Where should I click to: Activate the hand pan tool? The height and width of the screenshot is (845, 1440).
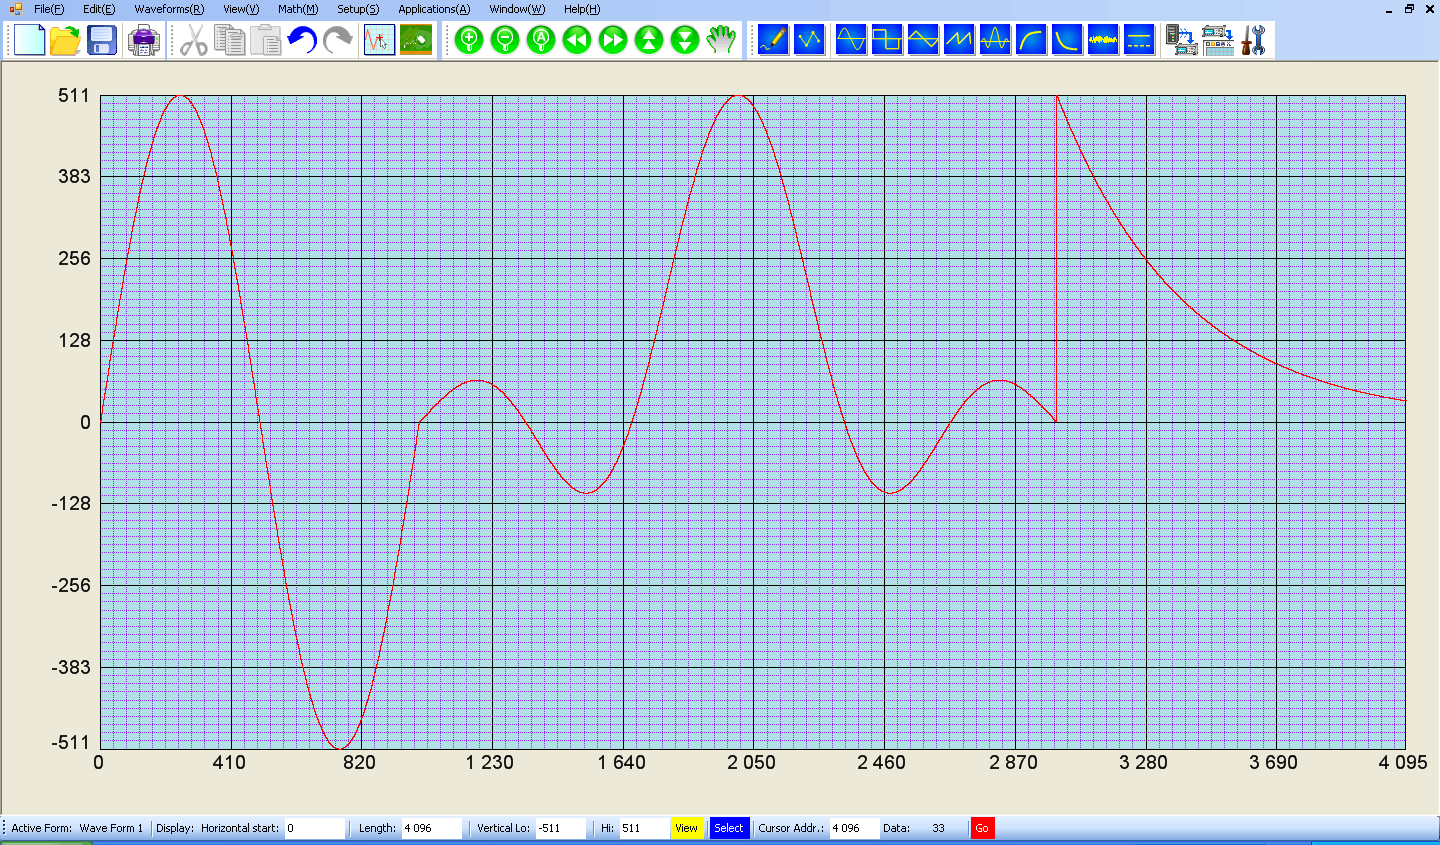pyautogui.click(x=721, y=40)
